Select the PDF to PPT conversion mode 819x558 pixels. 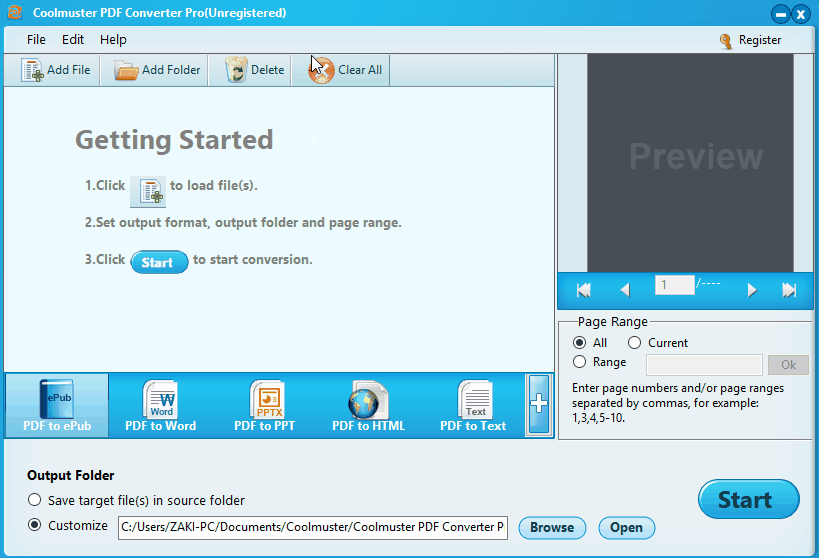(x=264, y=405)
